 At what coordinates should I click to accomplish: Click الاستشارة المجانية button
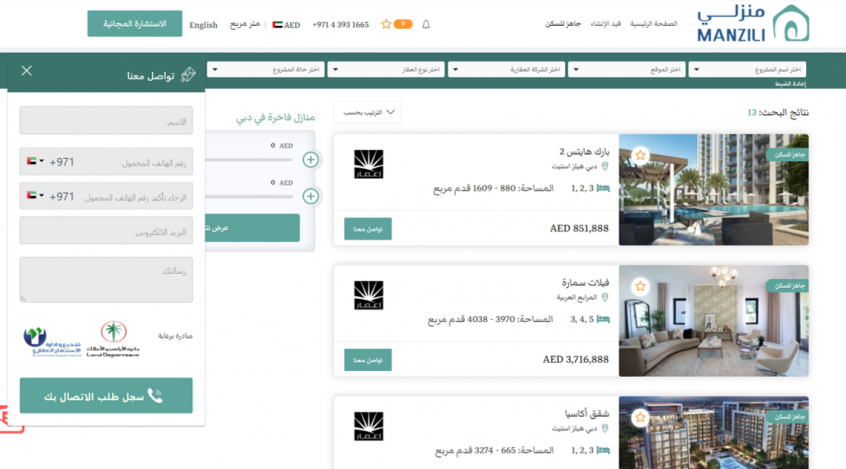pos(135,24)
